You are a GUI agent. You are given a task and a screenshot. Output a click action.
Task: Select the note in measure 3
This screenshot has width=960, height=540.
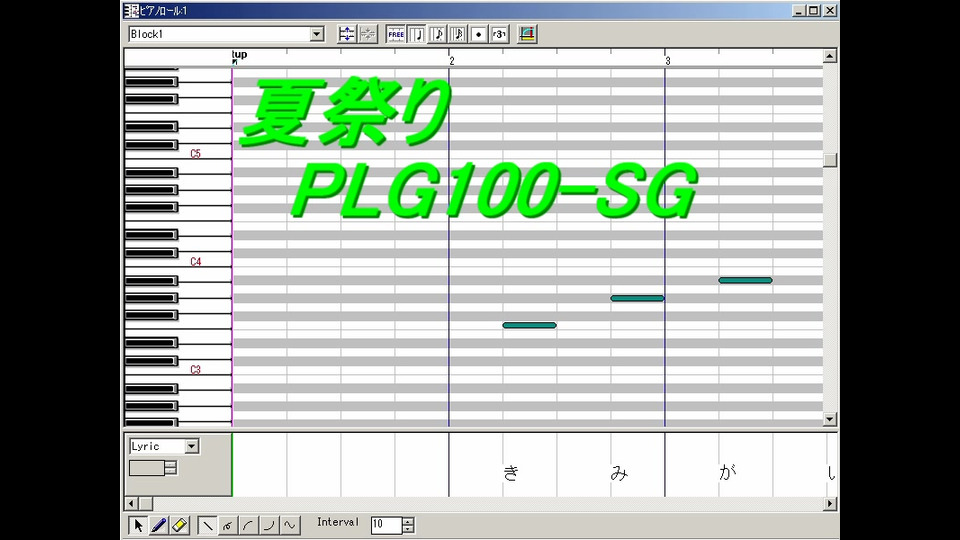[x=745, y=280]
